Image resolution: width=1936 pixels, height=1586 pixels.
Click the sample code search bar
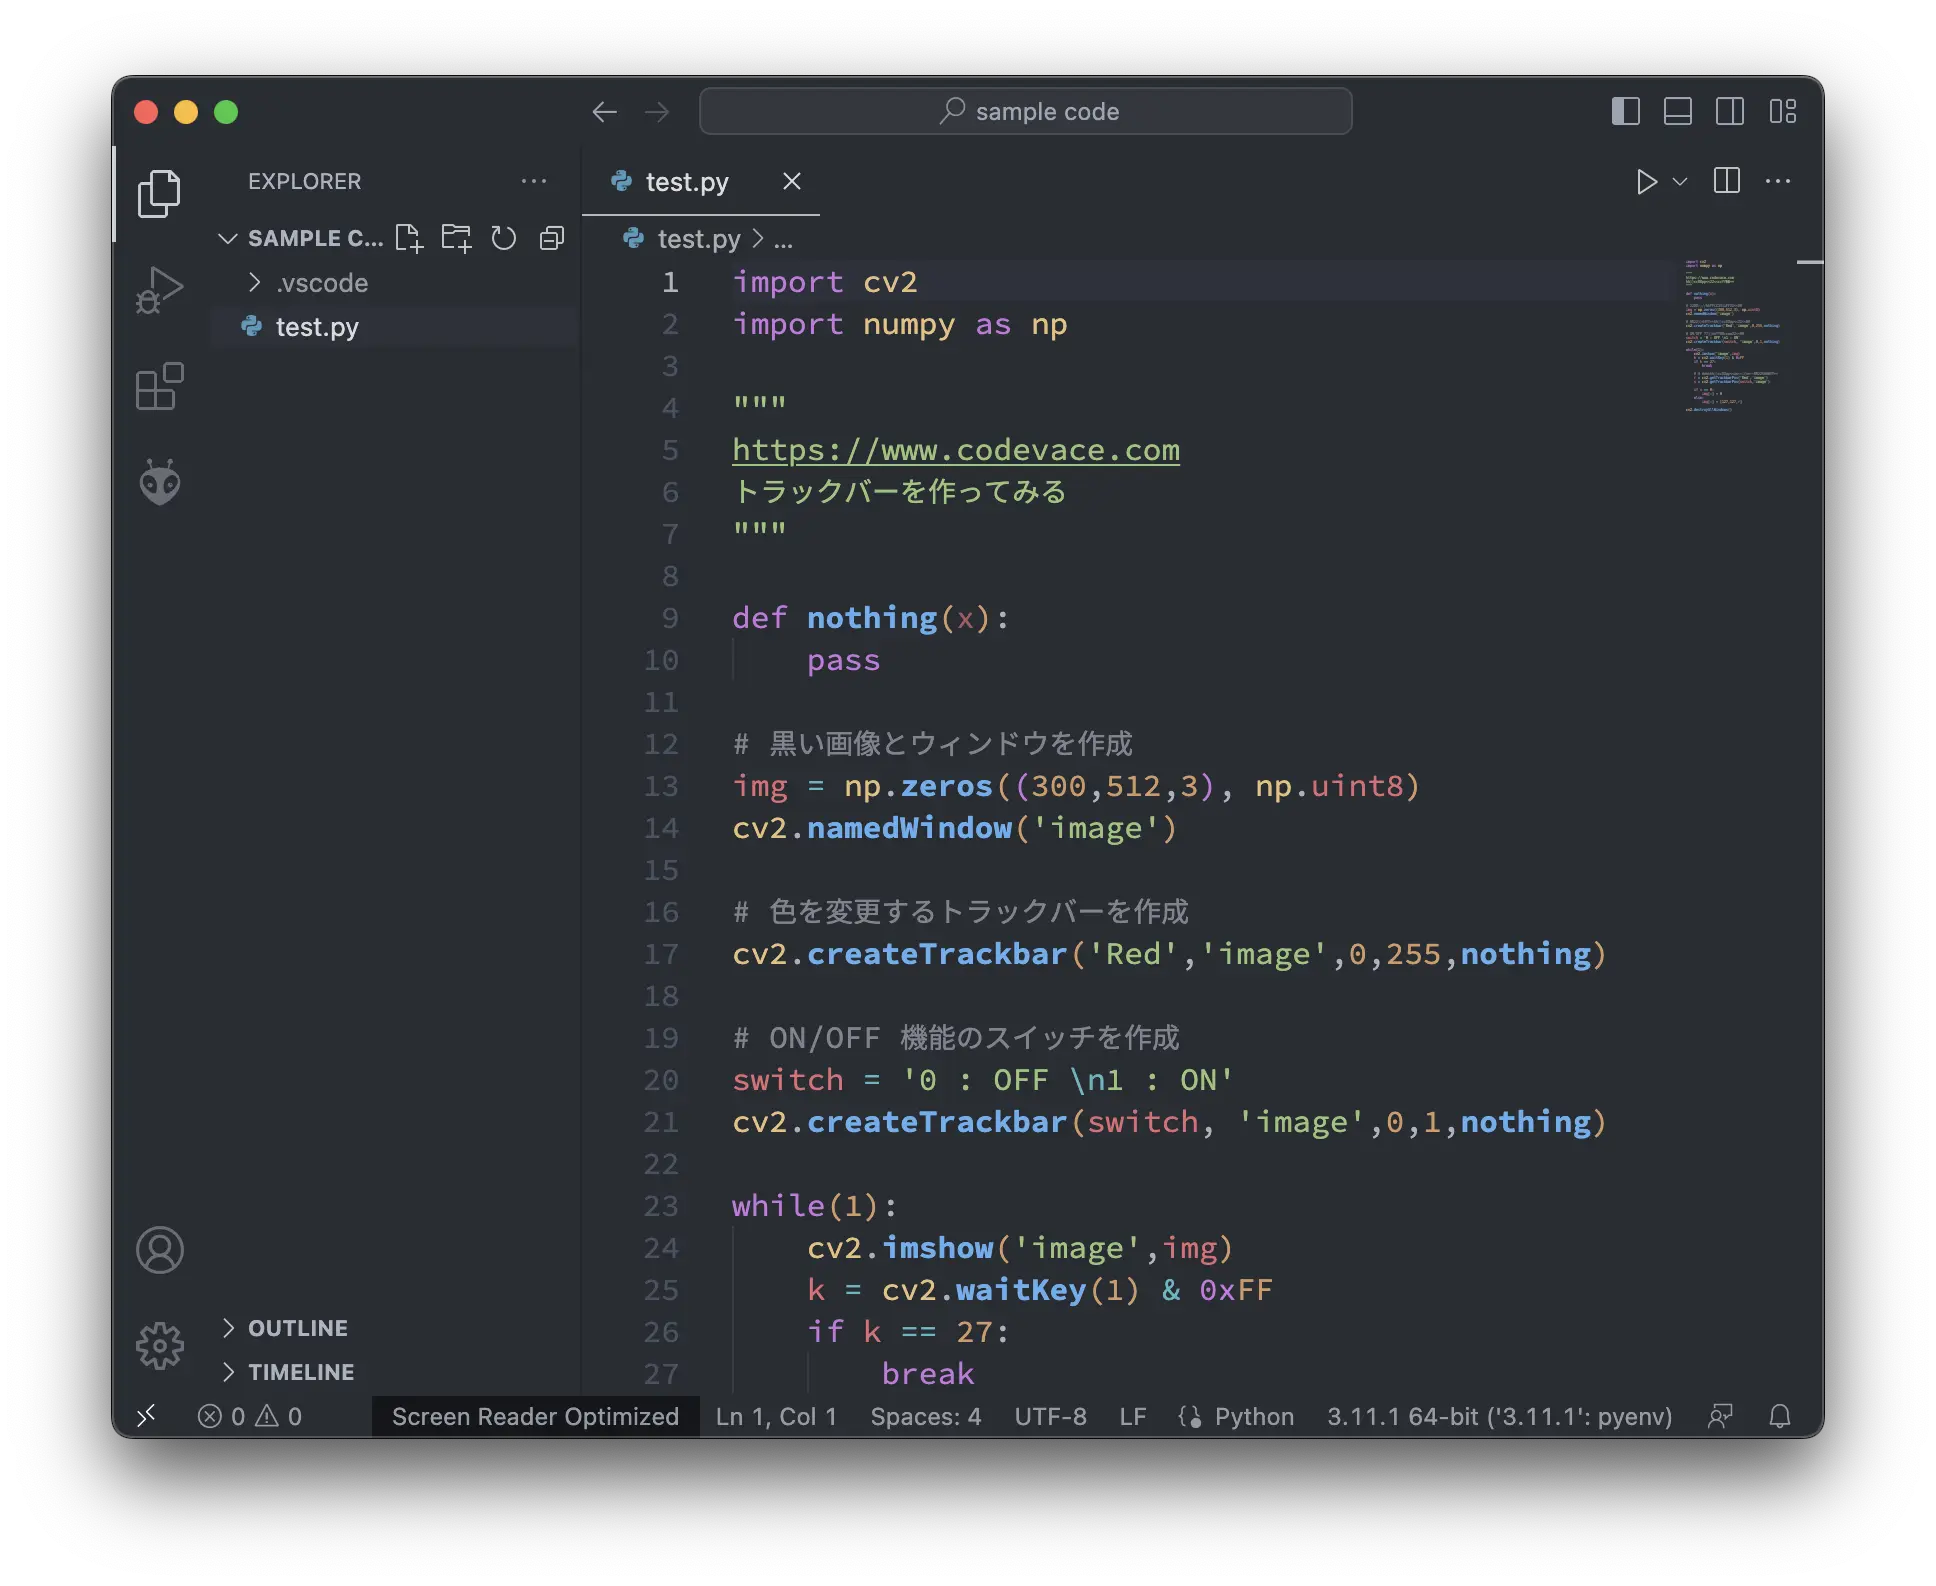point(1027,111)
